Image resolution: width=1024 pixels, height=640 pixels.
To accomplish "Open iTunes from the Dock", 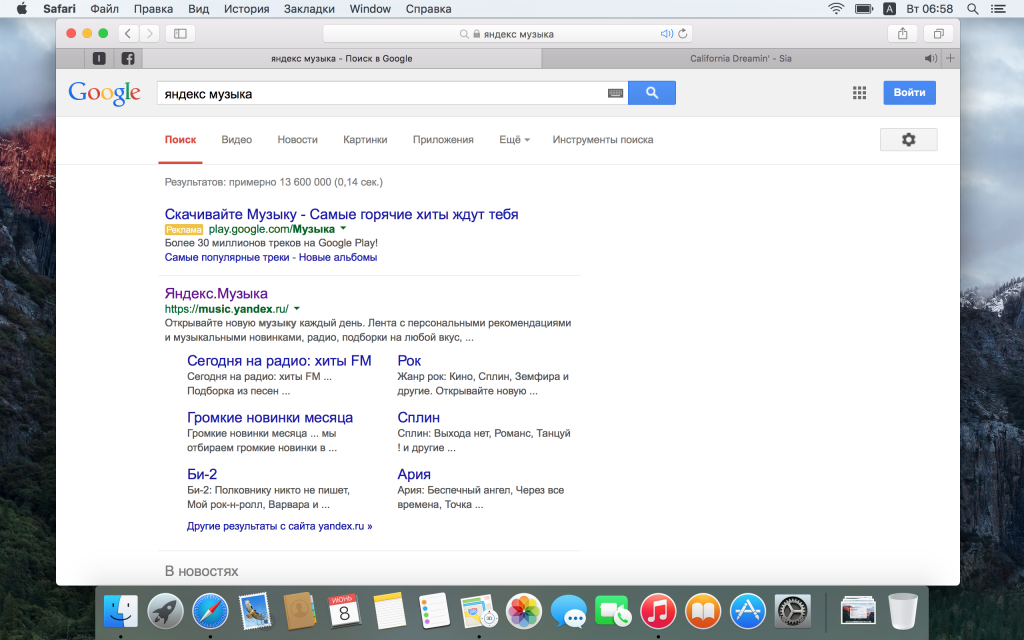I will click(657, 609).
